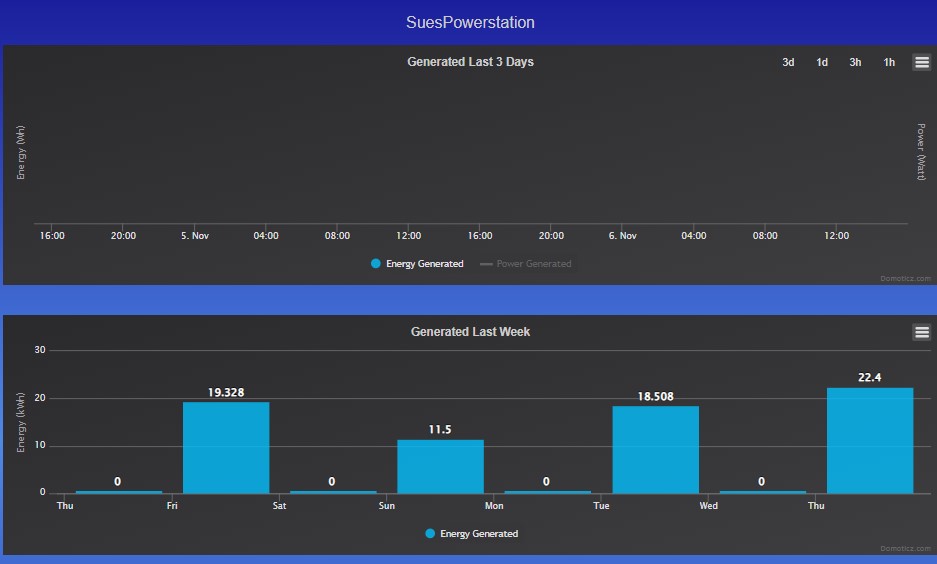Open the Generated Last Week hamburger menu

[921, 332]
